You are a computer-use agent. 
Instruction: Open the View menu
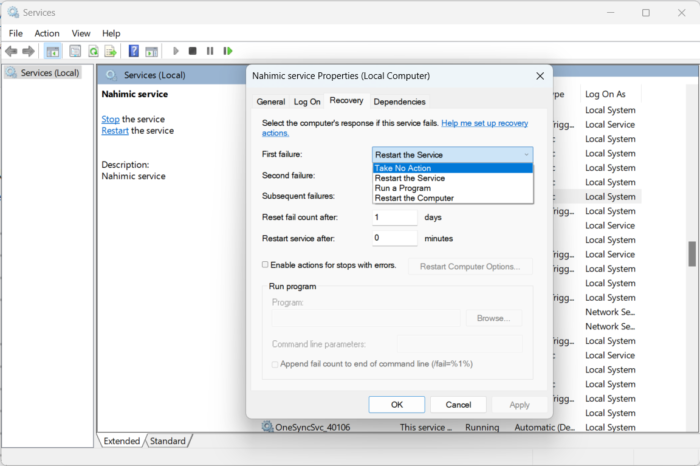click(x=81, y=33)
